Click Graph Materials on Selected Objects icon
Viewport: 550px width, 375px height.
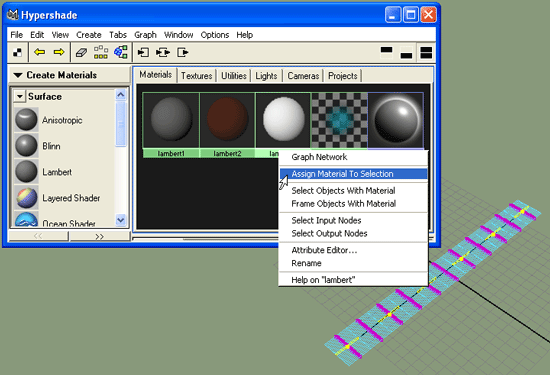(121, 52)
